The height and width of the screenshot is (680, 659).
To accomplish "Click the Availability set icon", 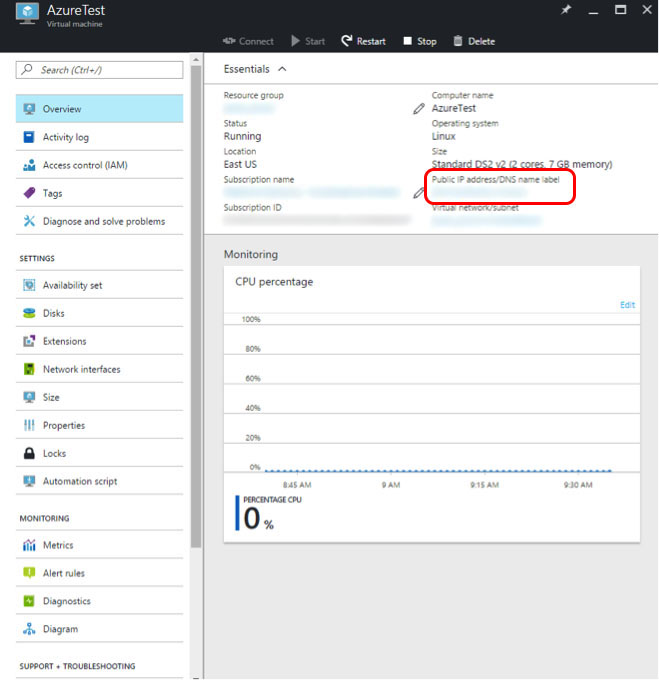I will [29, 285].
